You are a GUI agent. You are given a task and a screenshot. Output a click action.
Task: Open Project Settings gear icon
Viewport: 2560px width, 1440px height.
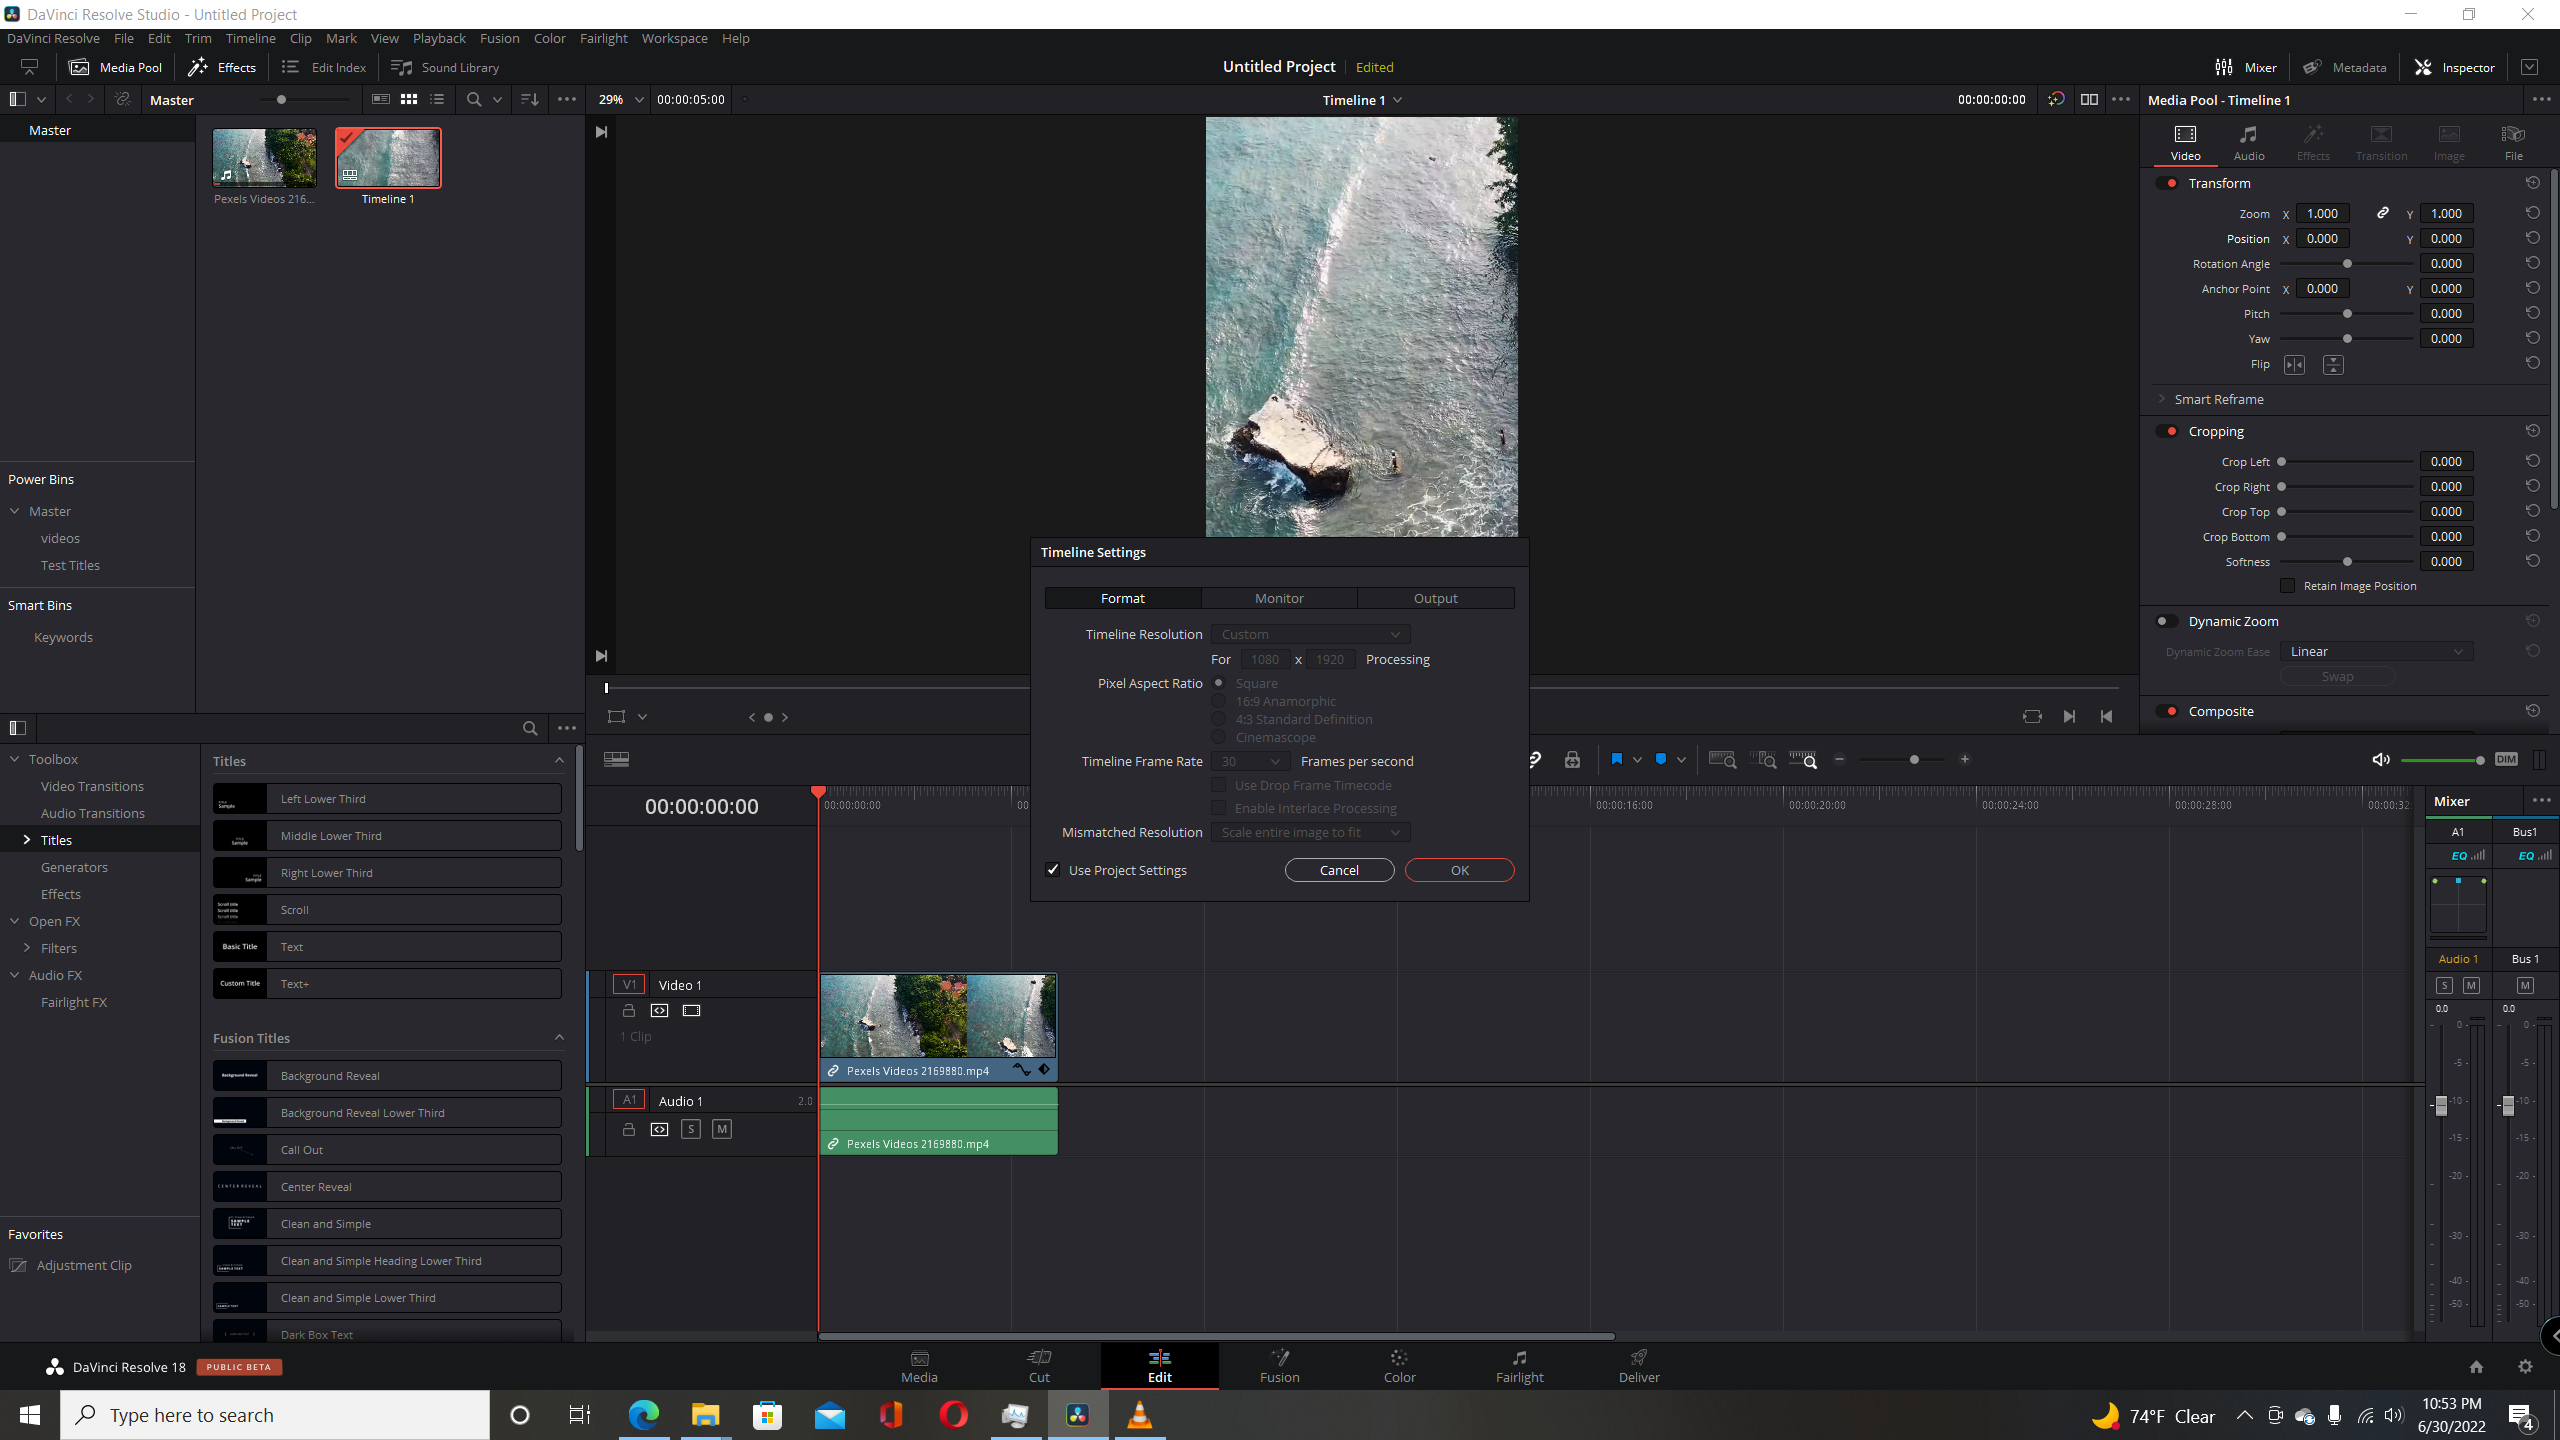(2525, 1367)
